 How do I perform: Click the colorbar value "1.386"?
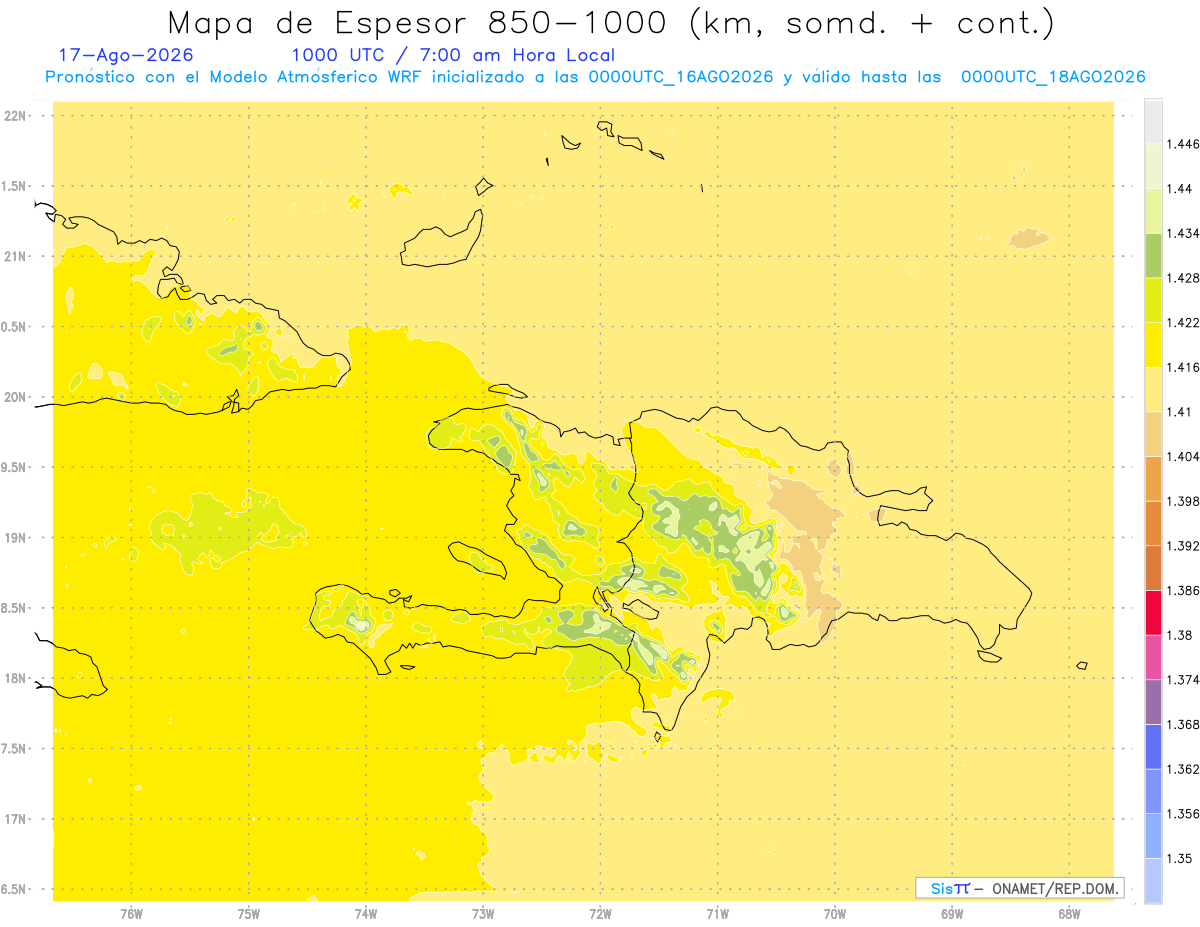coord(1182,590)
